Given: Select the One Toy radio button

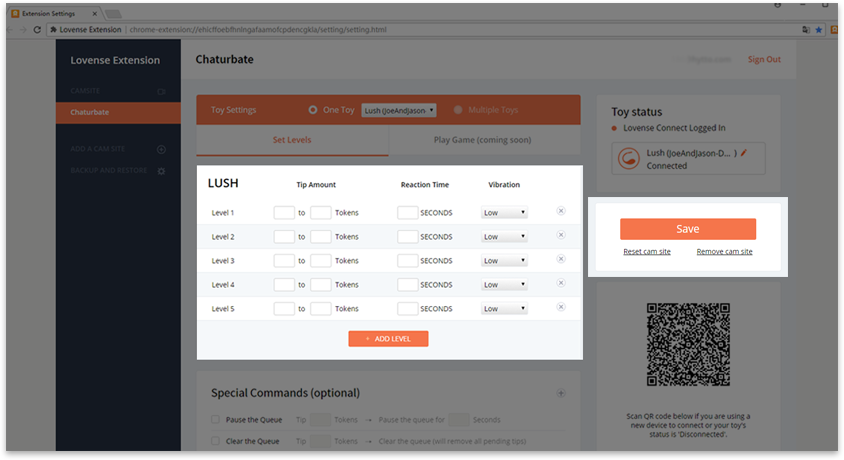Looking at the screenshot, I should (312, 110).
